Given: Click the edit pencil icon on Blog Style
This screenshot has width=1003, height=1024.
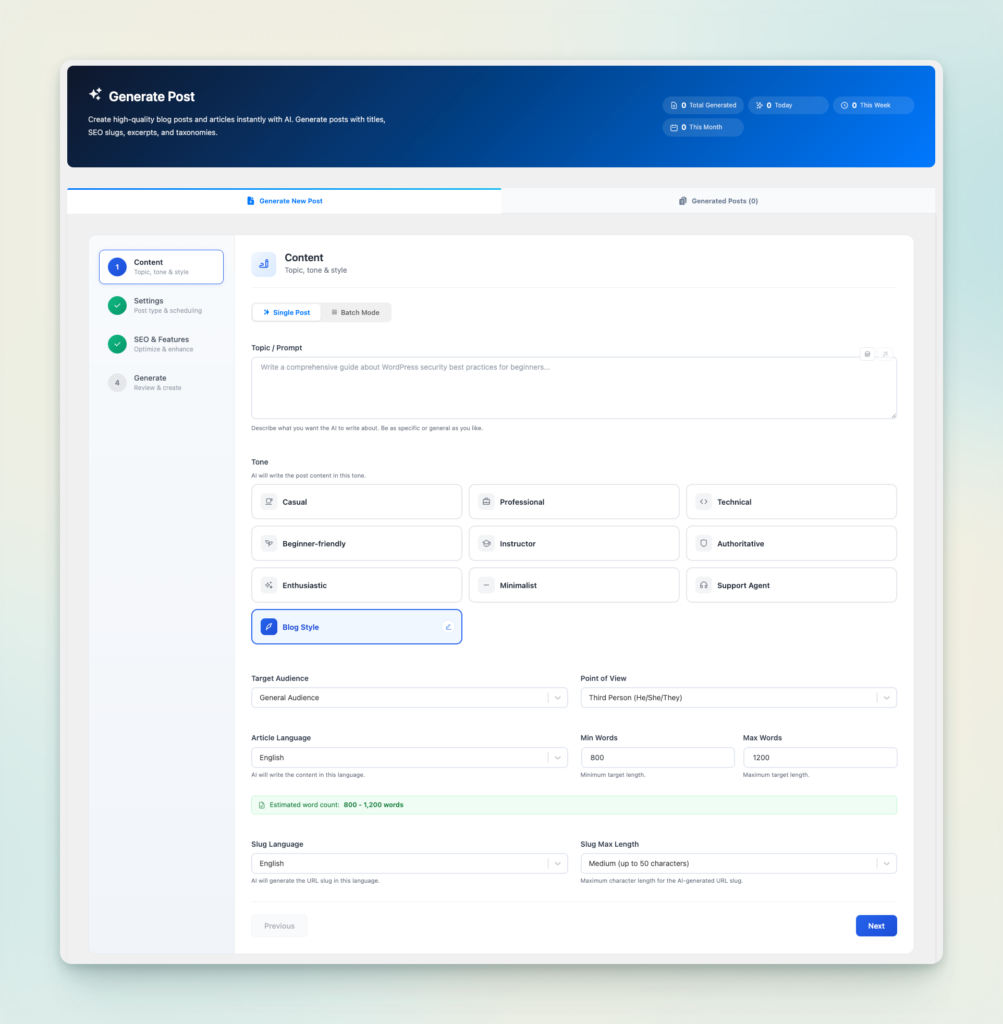Looking at the screenshot, I should click(x=448, y=627).
